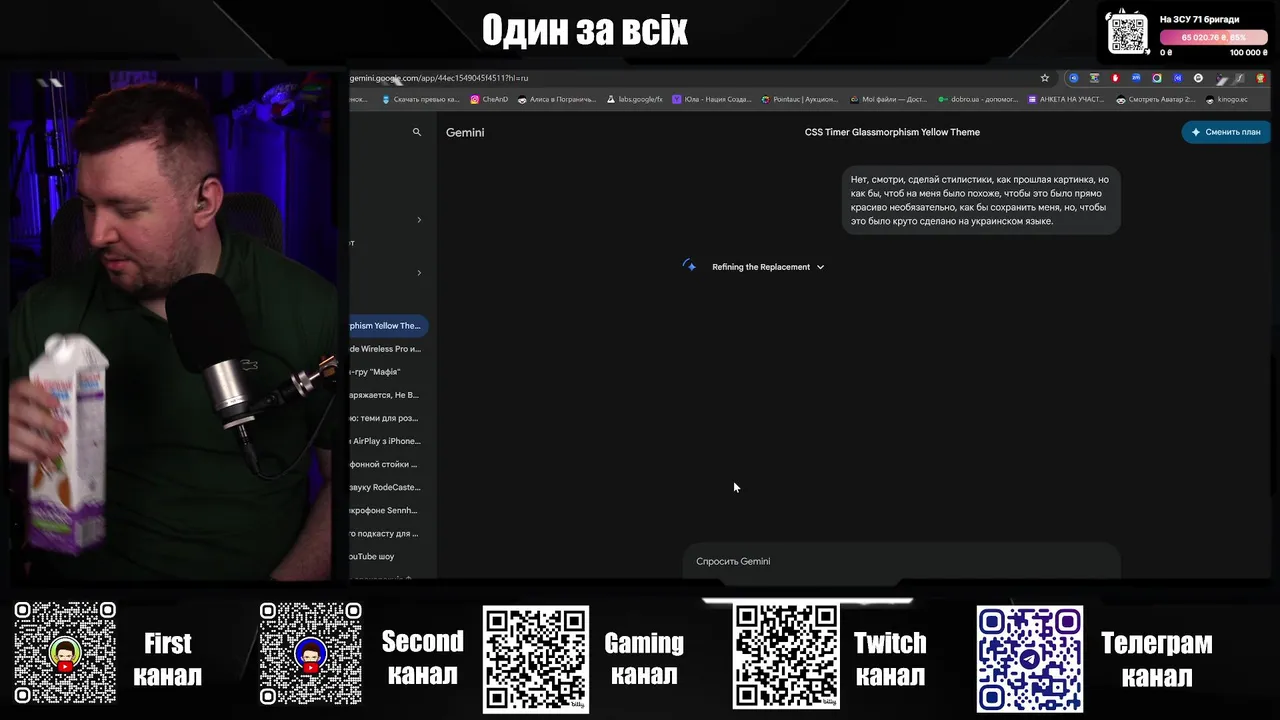Image resolution: width=1280 pixels, height=720 pixels.
Task: Click the pink donation progress bar
Action: coord(1213,38)
